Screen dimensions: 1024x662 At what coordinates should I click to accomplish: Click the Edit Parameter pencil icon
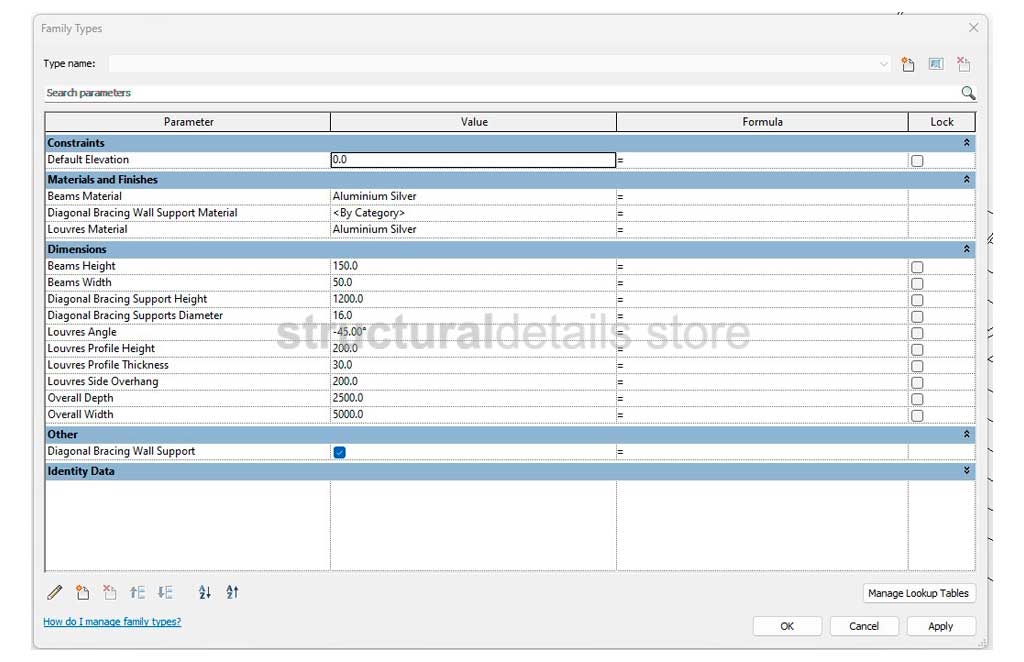click(x=55, y=593)
